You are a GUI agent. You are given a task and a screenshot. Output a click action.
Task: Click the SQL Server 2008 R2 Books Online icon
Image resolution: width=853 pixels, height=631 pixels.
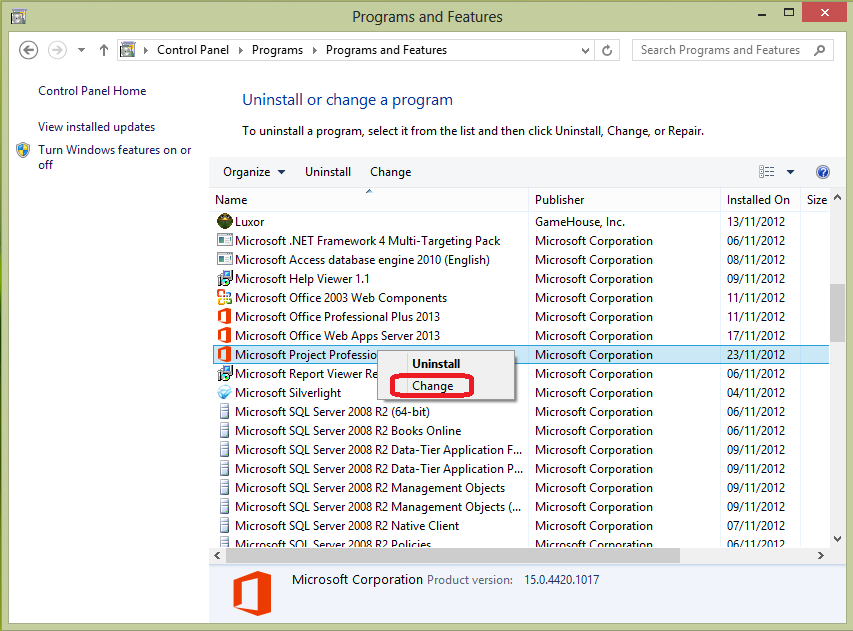pos(224,431)
